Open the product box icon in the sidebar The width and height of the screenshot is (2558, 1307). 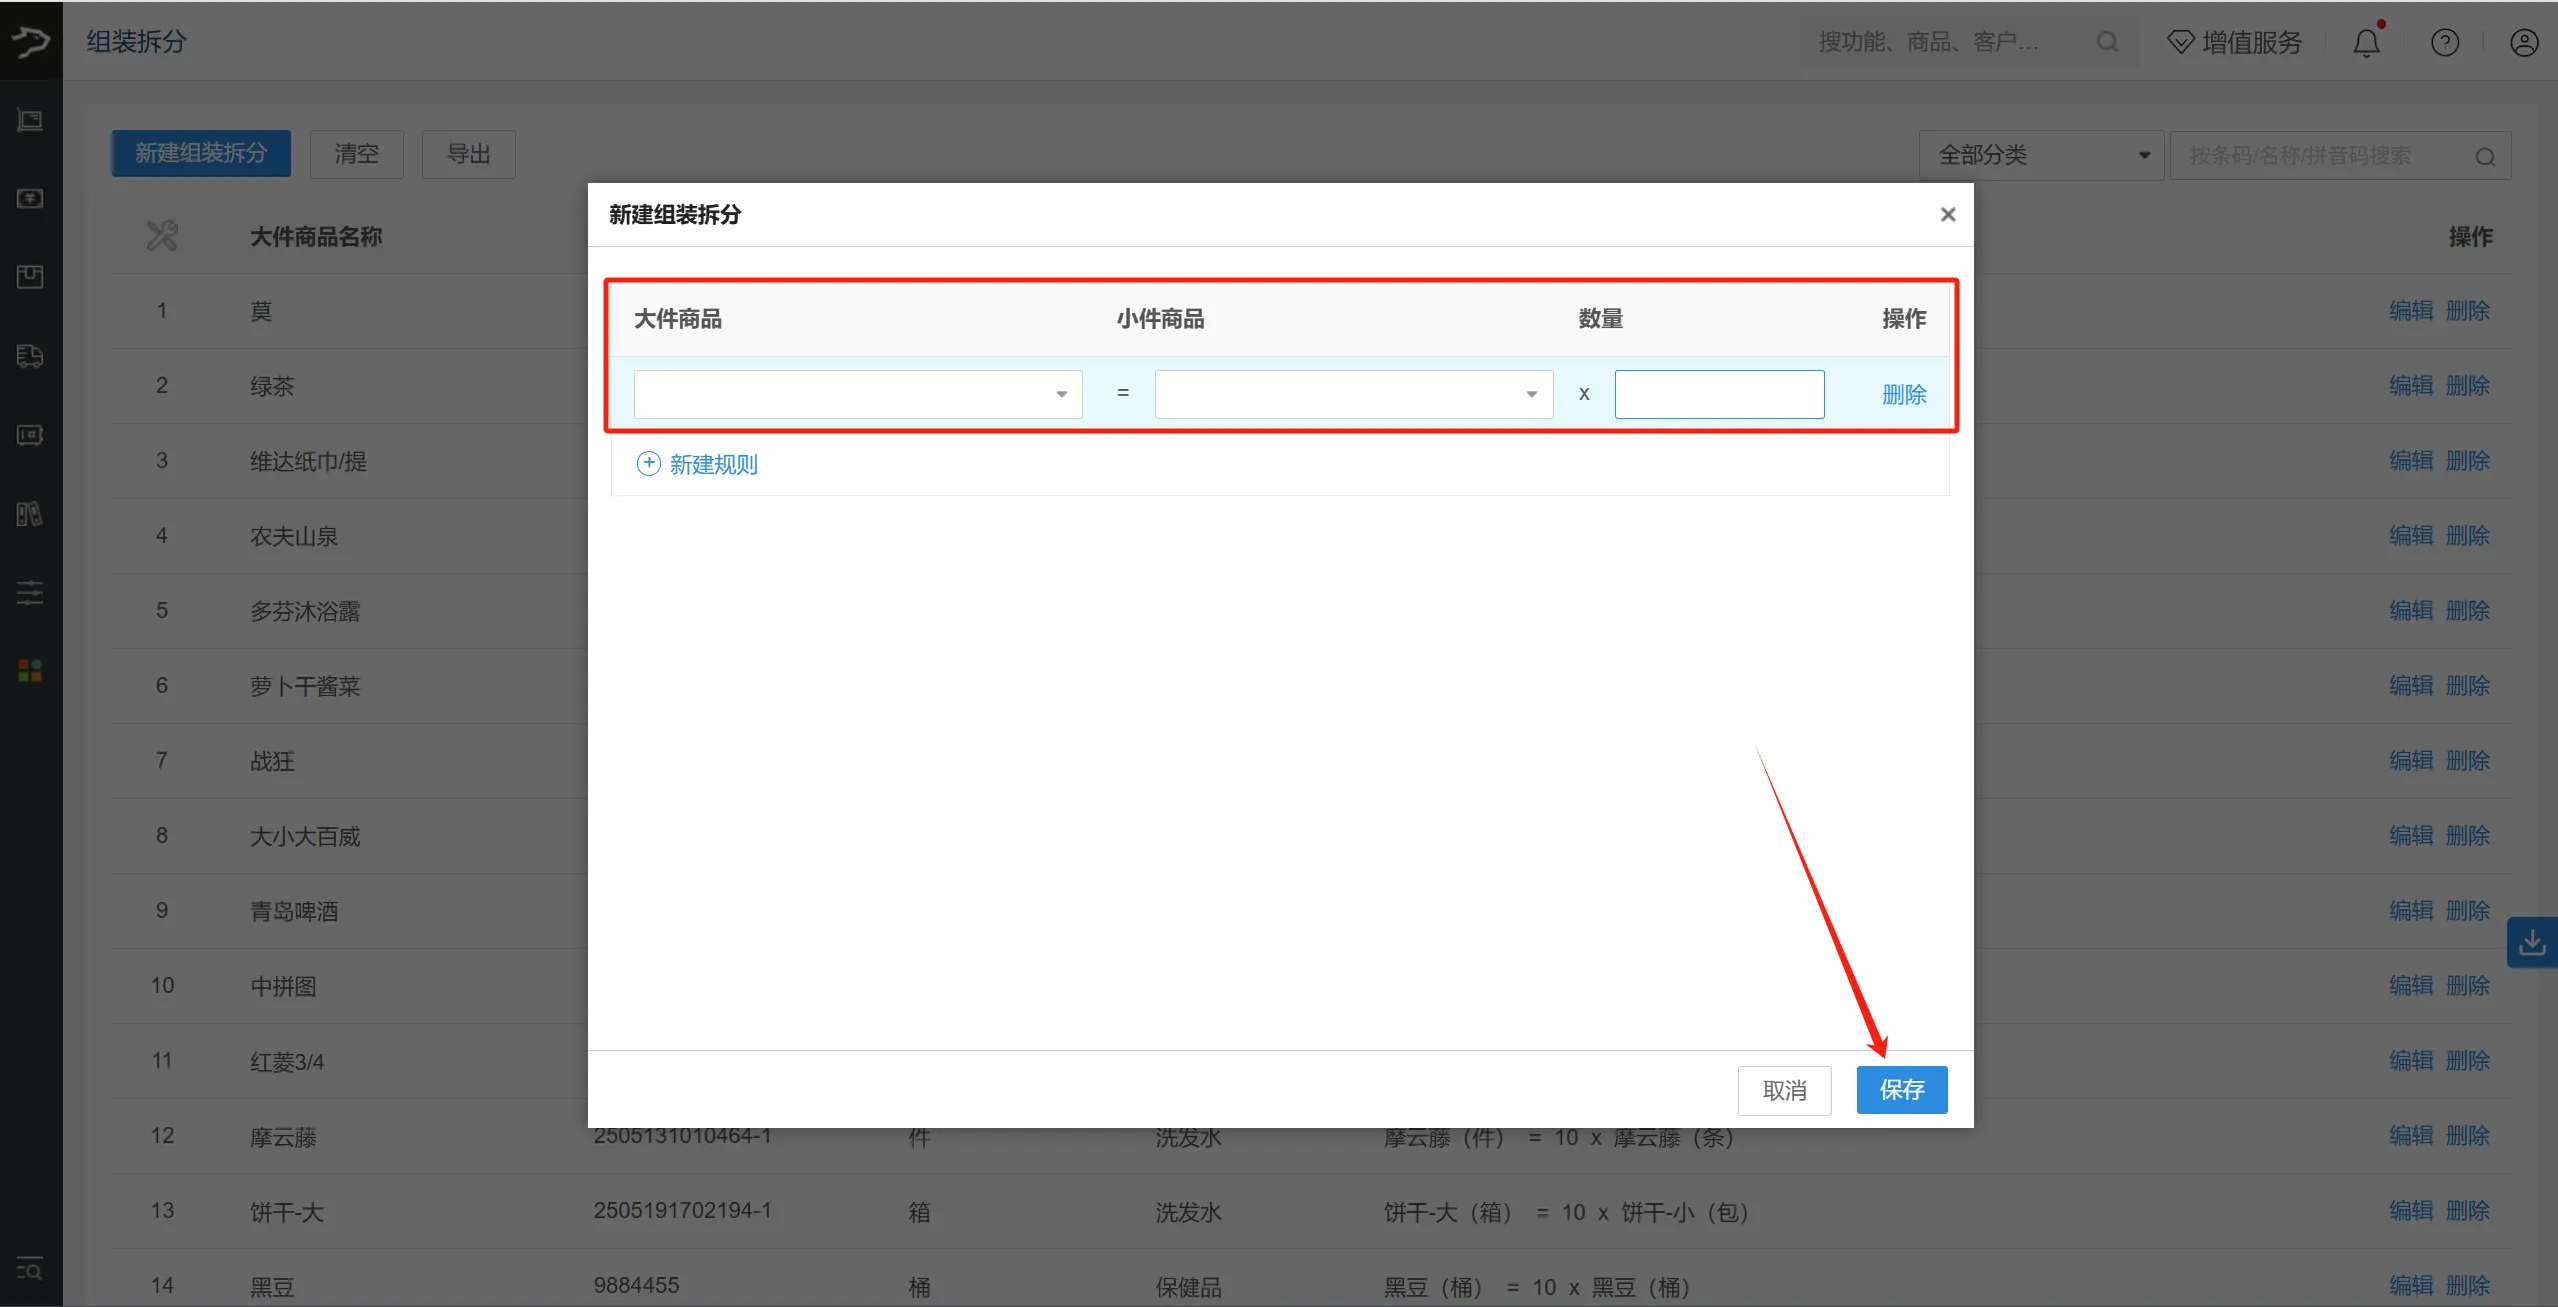pos(30,277)
